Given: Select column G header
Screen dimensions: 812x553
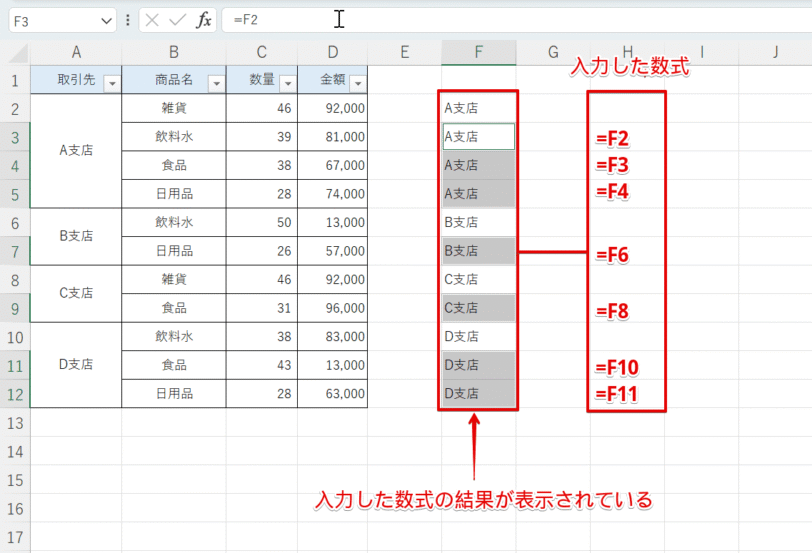Looking at the screenshot, I should pos(553,52).
